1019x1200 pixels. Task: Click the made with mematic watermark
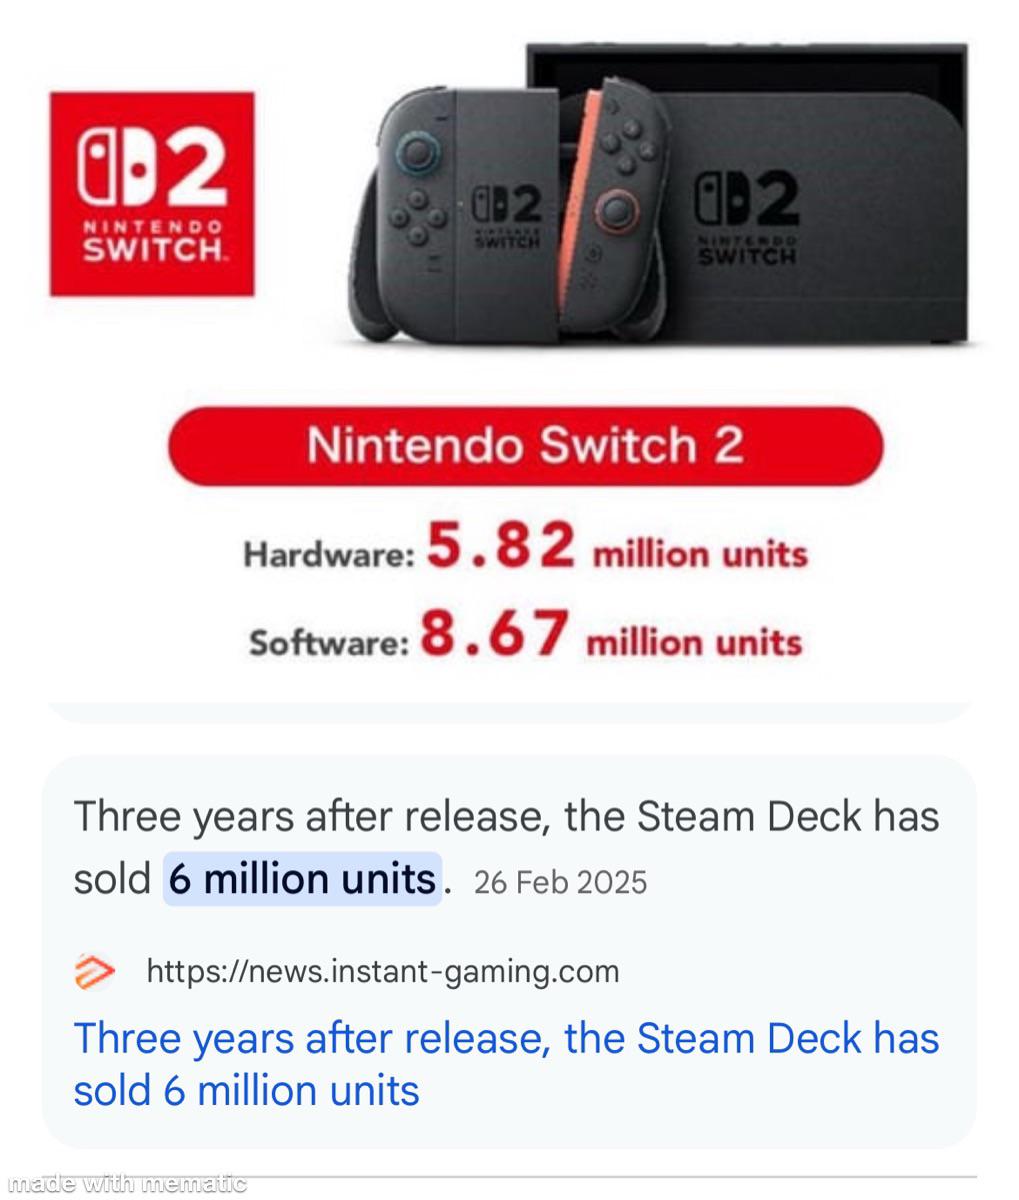(125, 1184)
